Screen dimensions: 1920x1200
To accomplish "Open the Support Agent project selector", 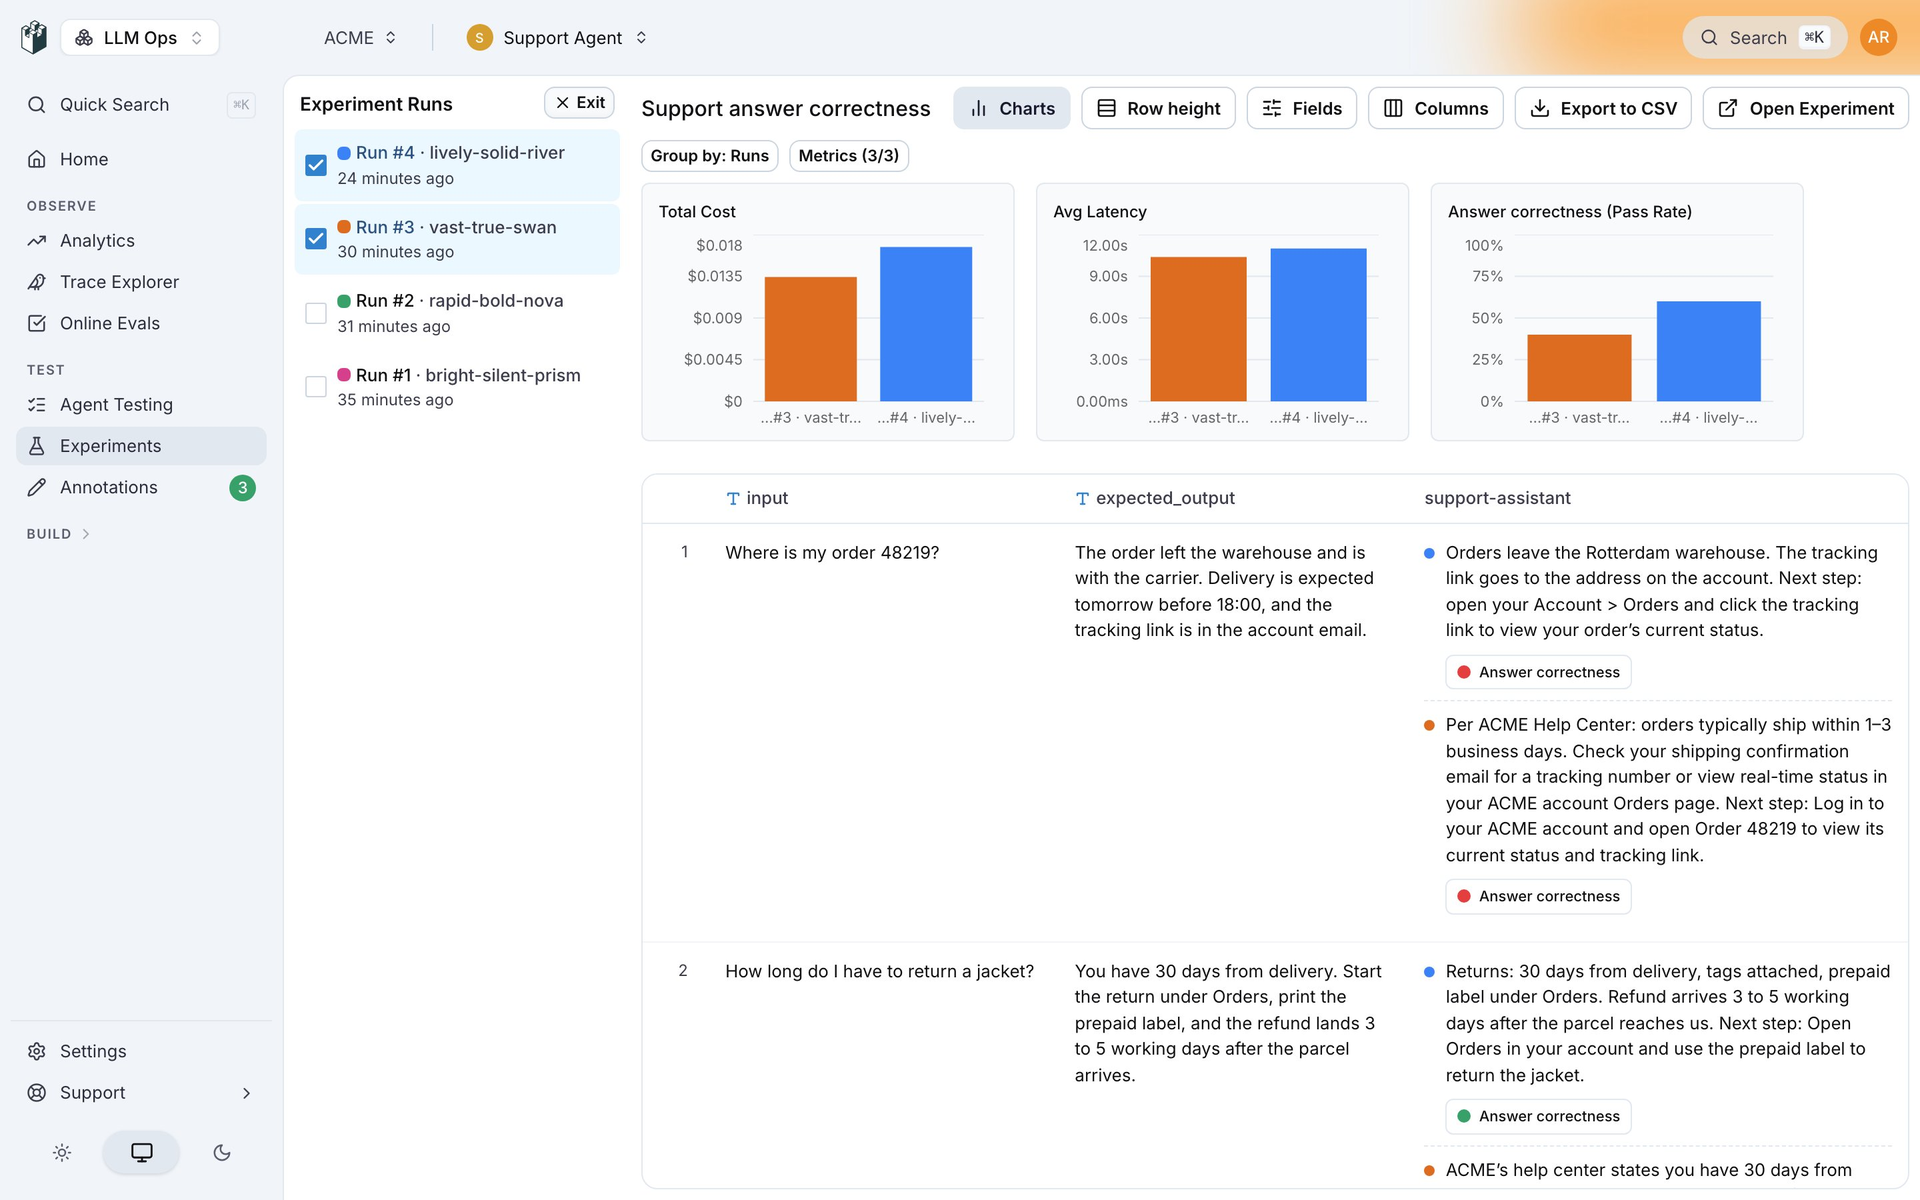I will click(x=557, y=38).
